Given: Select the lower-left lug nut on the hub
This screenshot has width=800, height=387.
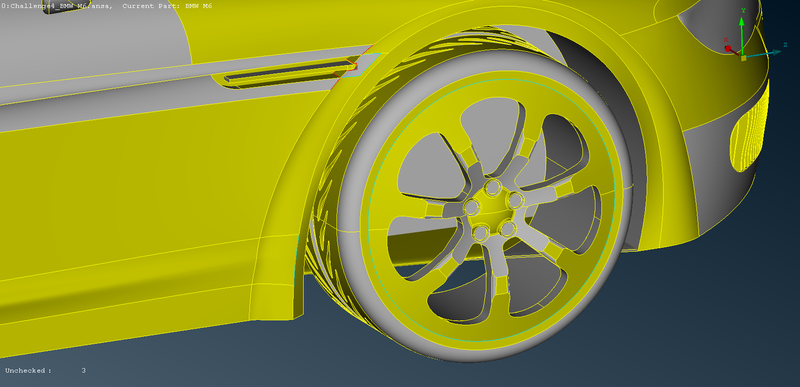Looking at the screenshot, I should tap(481, 233).
